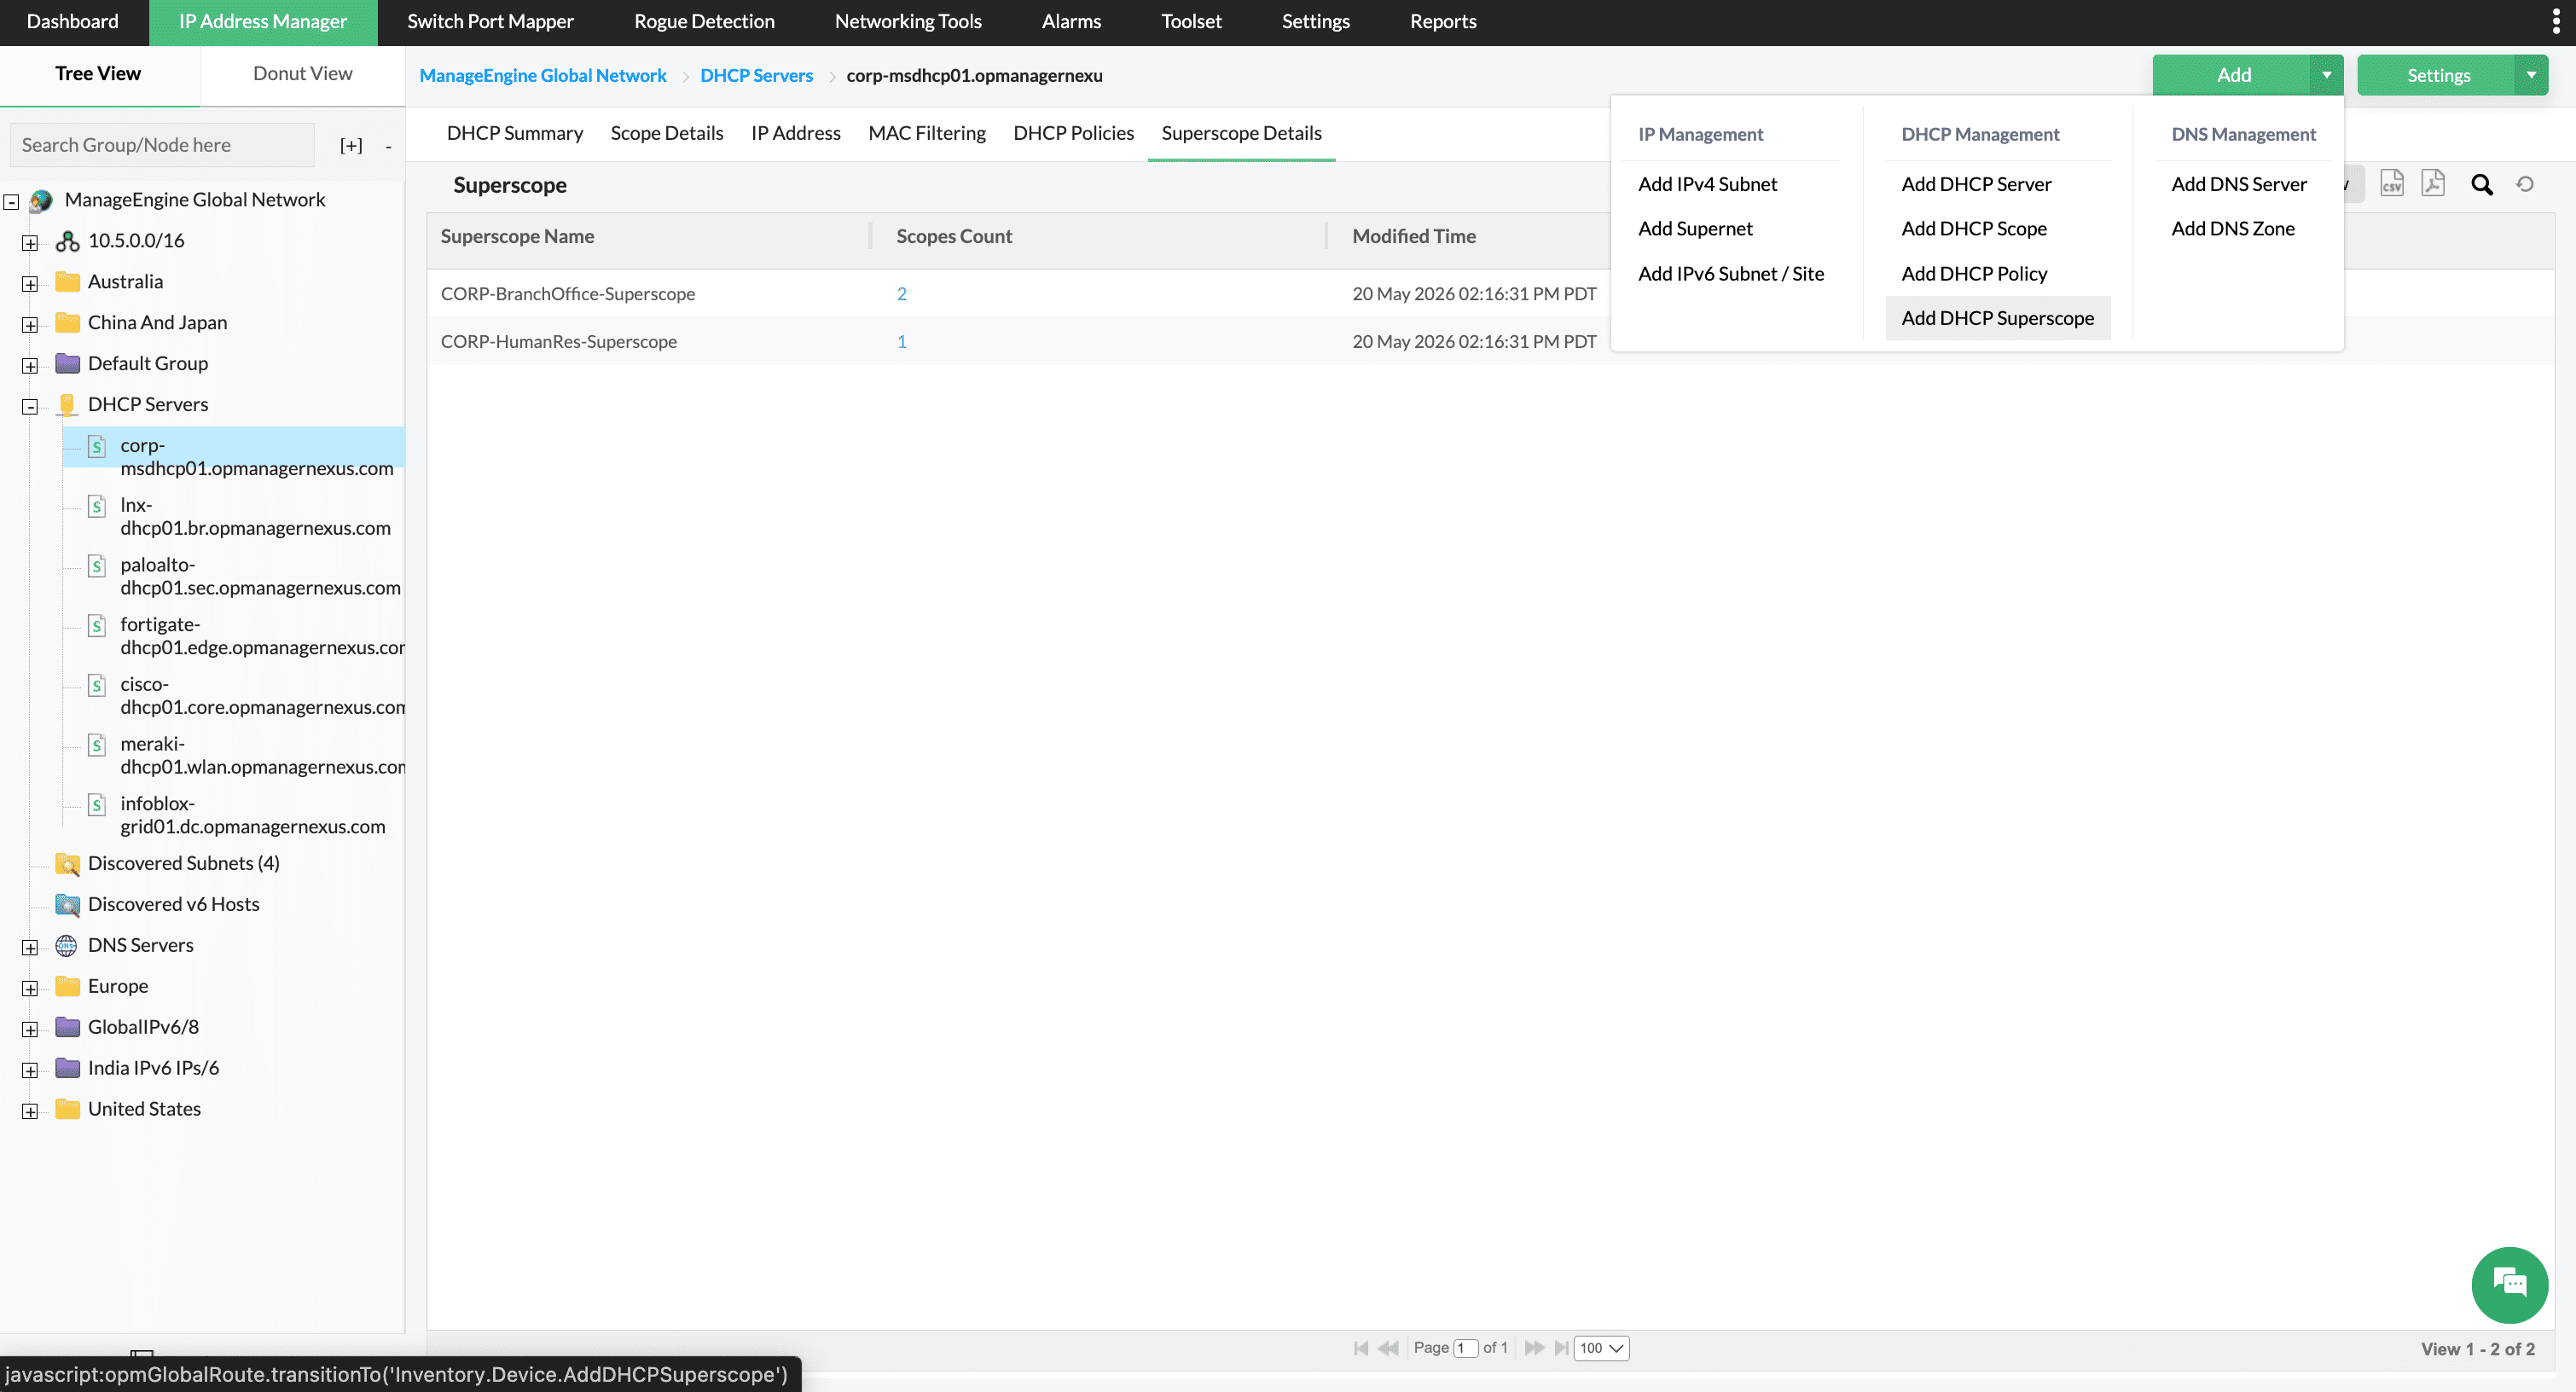Click the green Settings button
This screenshot has height=1392, width=2576.
[x=2438, y=75]
